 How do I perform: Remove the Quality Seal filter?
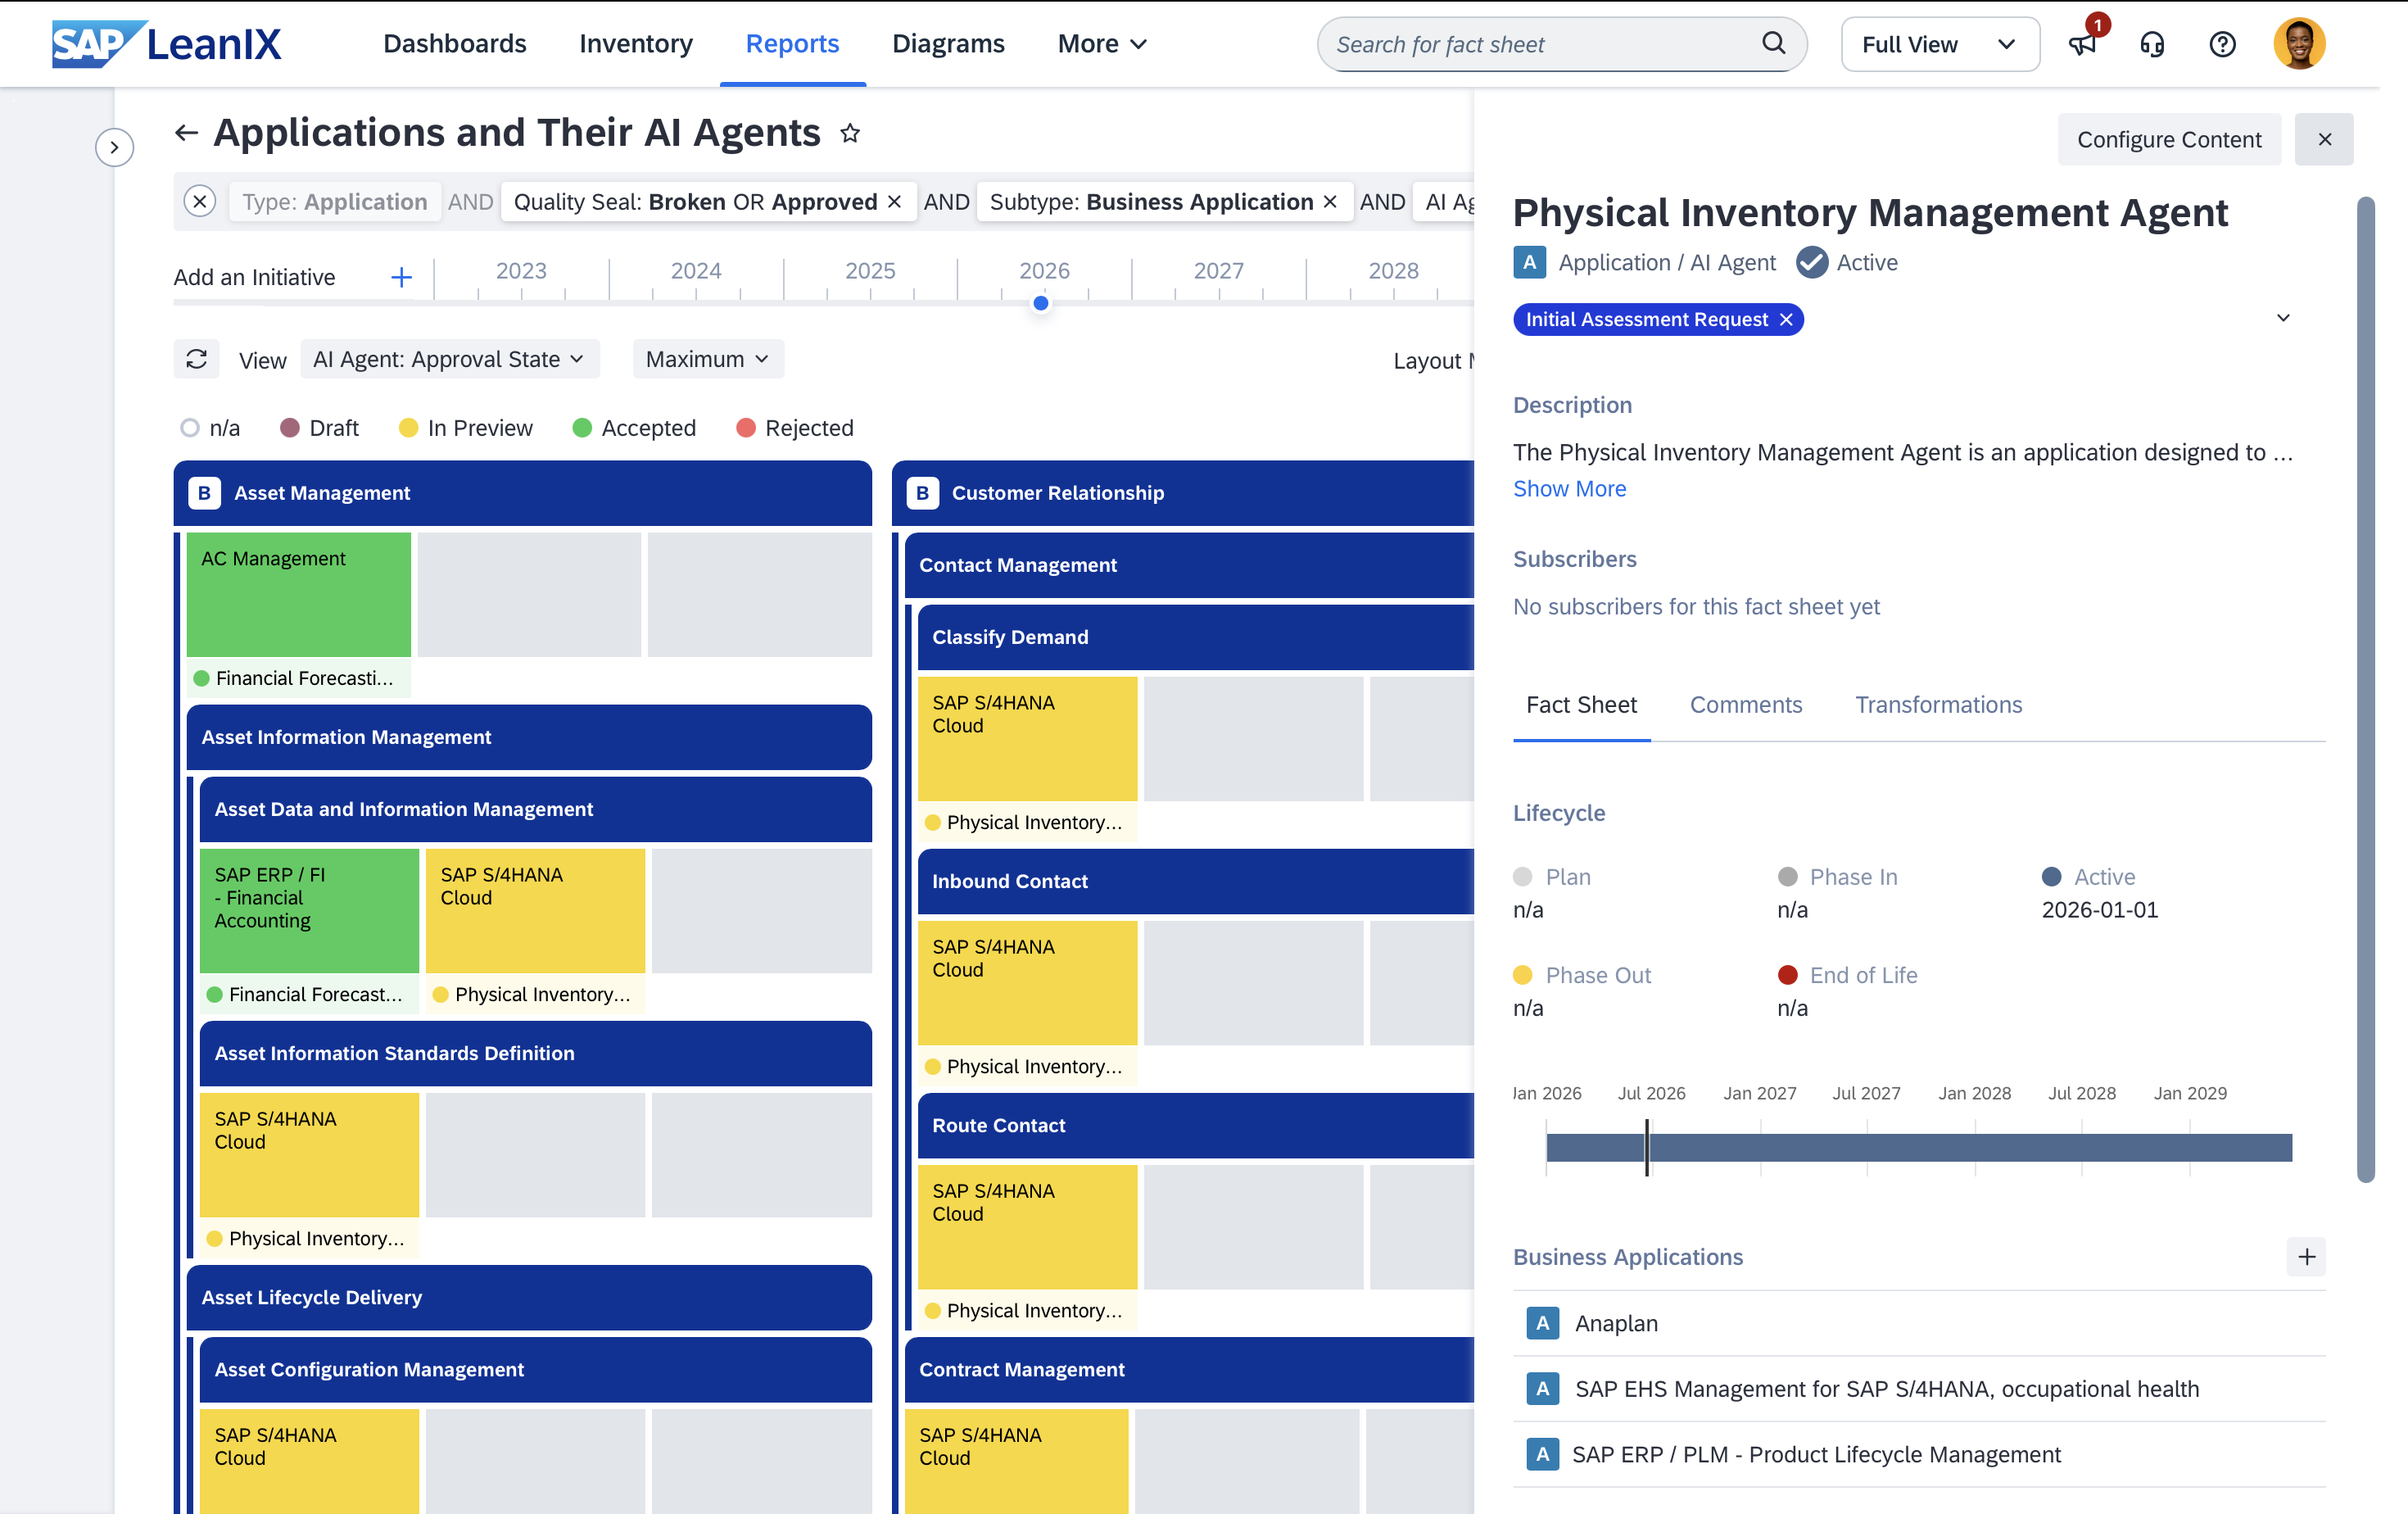point(895,202)
